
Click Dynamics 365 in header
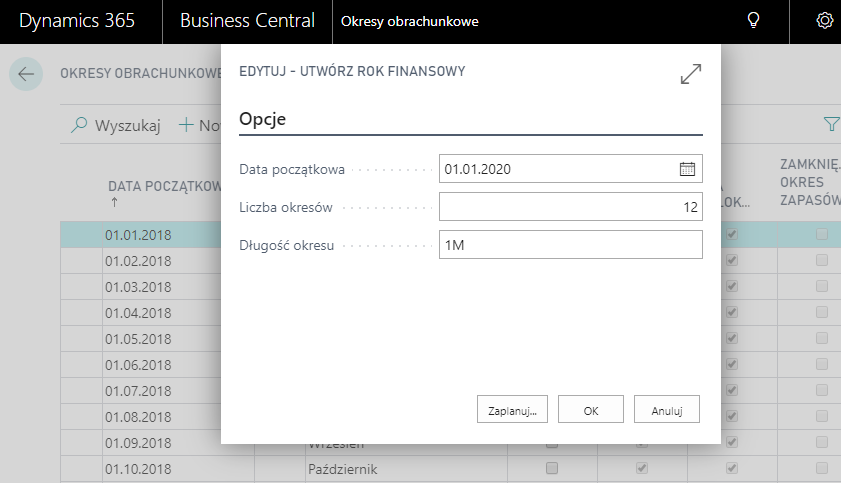(77, 21)
